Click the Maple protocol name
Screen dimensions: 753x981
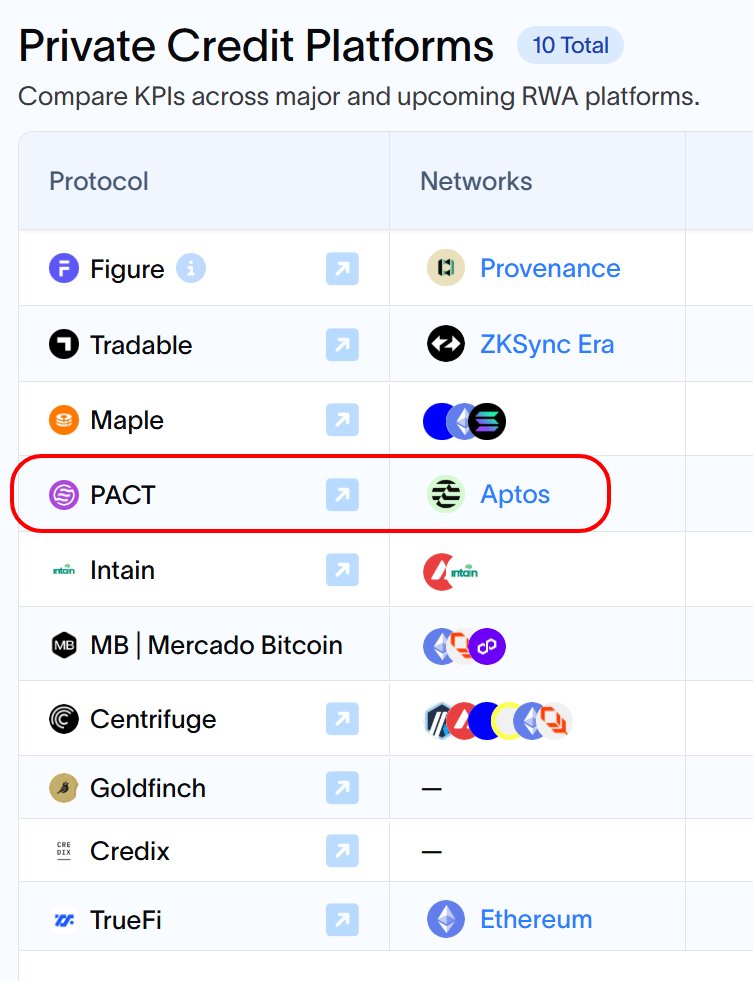[127, 420]
